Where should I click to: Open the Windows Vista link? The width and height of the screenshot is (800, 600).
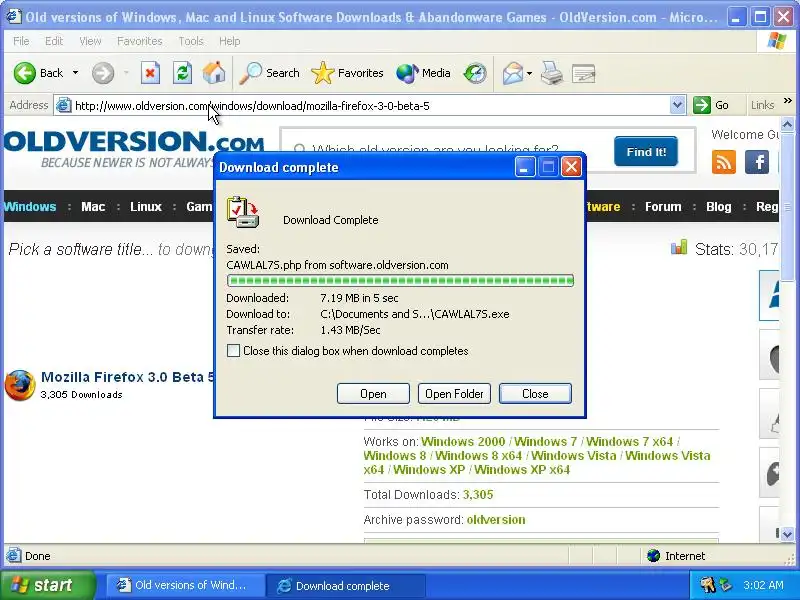click(573, 456)
